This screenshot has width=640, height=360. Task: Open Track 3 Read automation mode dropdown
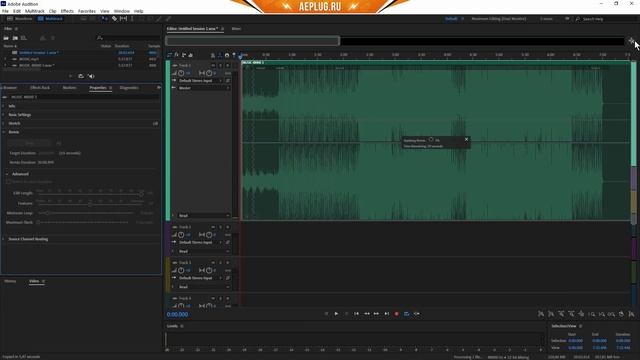click(x=203, y=287)
